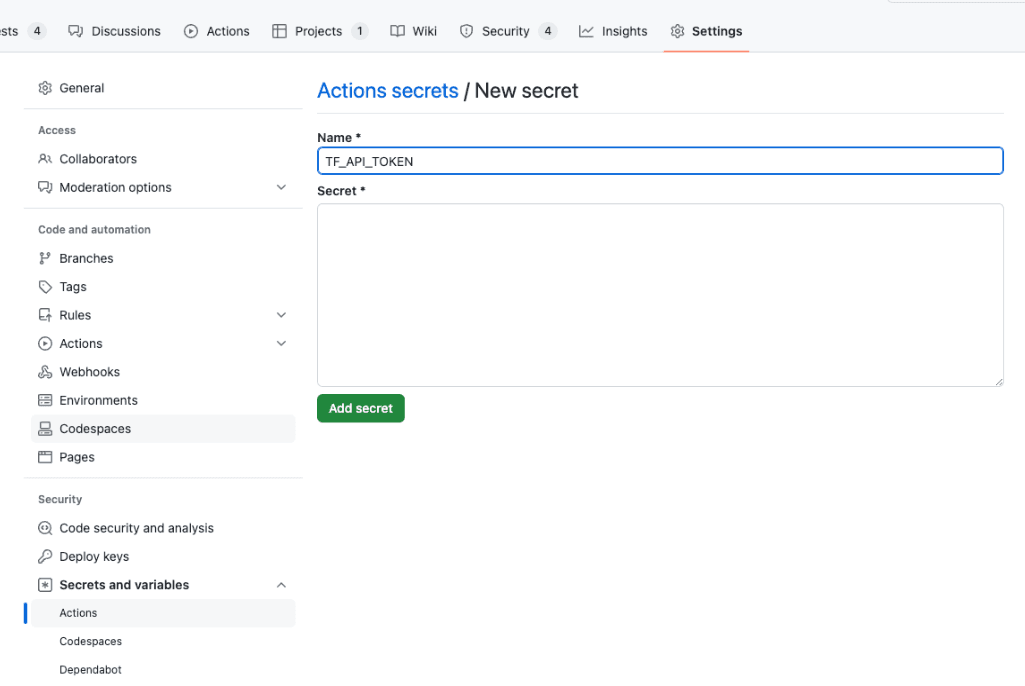Image resolution: width=1025 pixels, height=686 pixels.
Task: Click the Environments icon in sidebar
Action: pos(45,400)
